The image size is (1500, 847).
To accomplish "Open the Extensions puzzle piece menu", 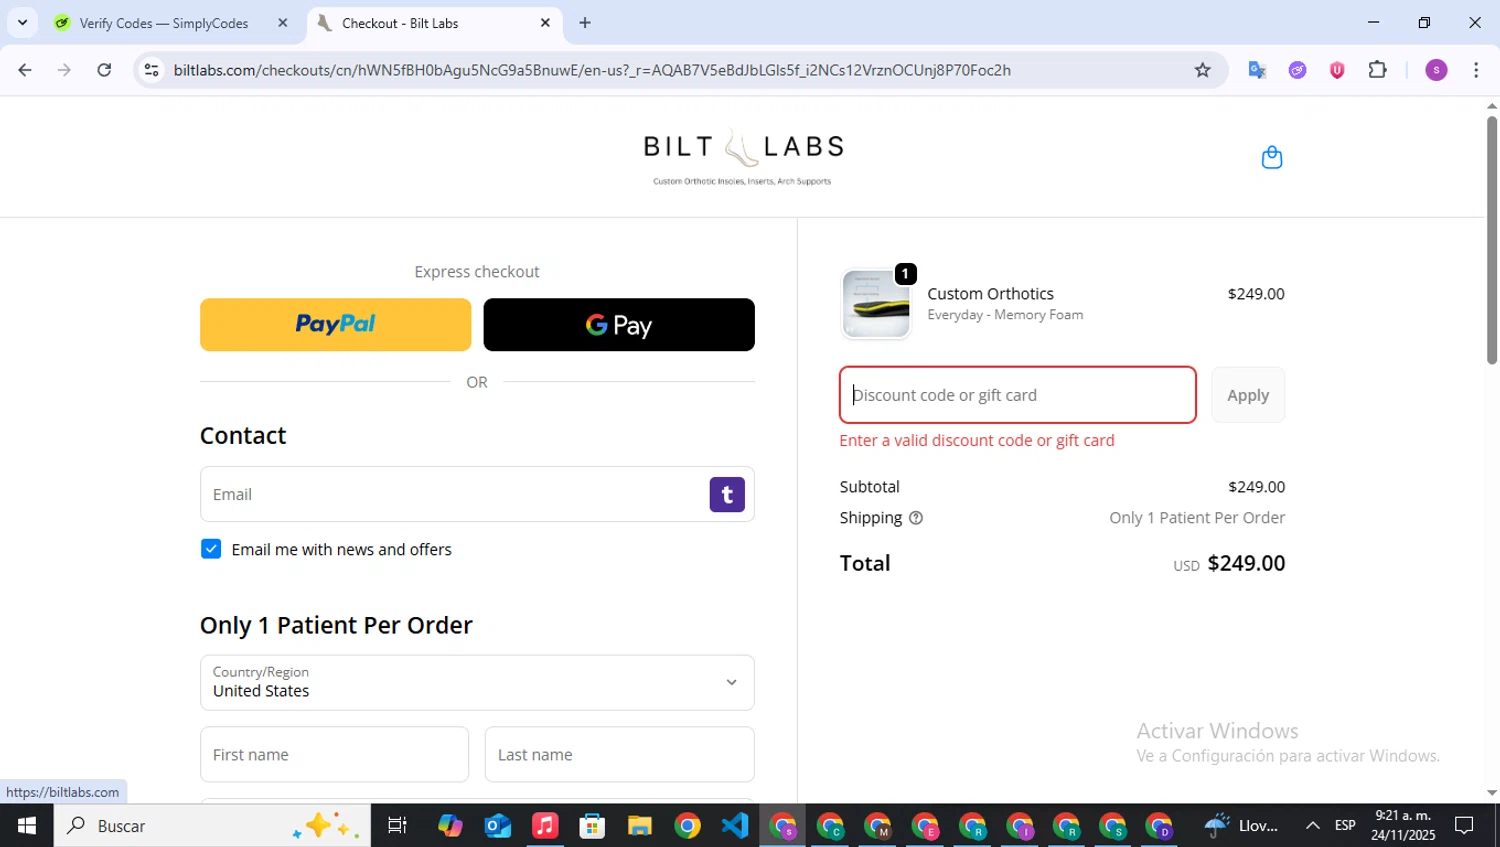I will 1377,70.
